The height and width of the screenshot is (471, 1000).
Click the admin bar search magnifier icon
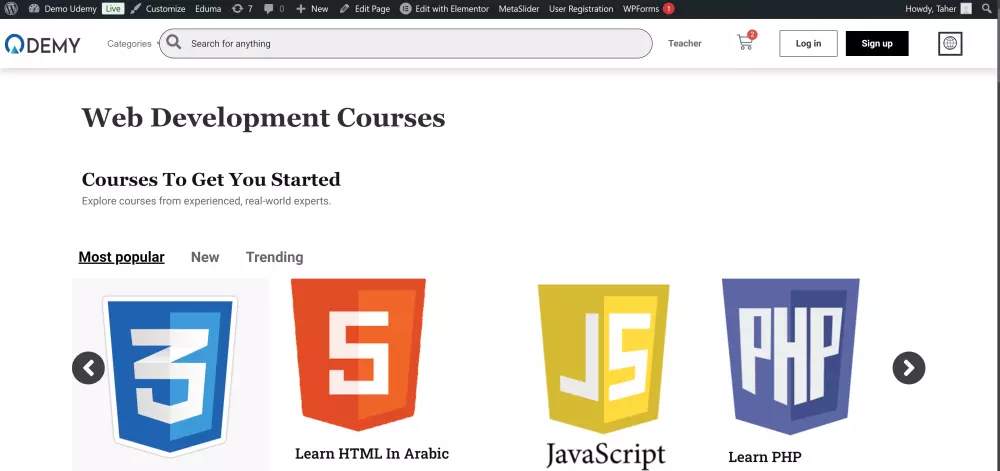tap(987, 9)
